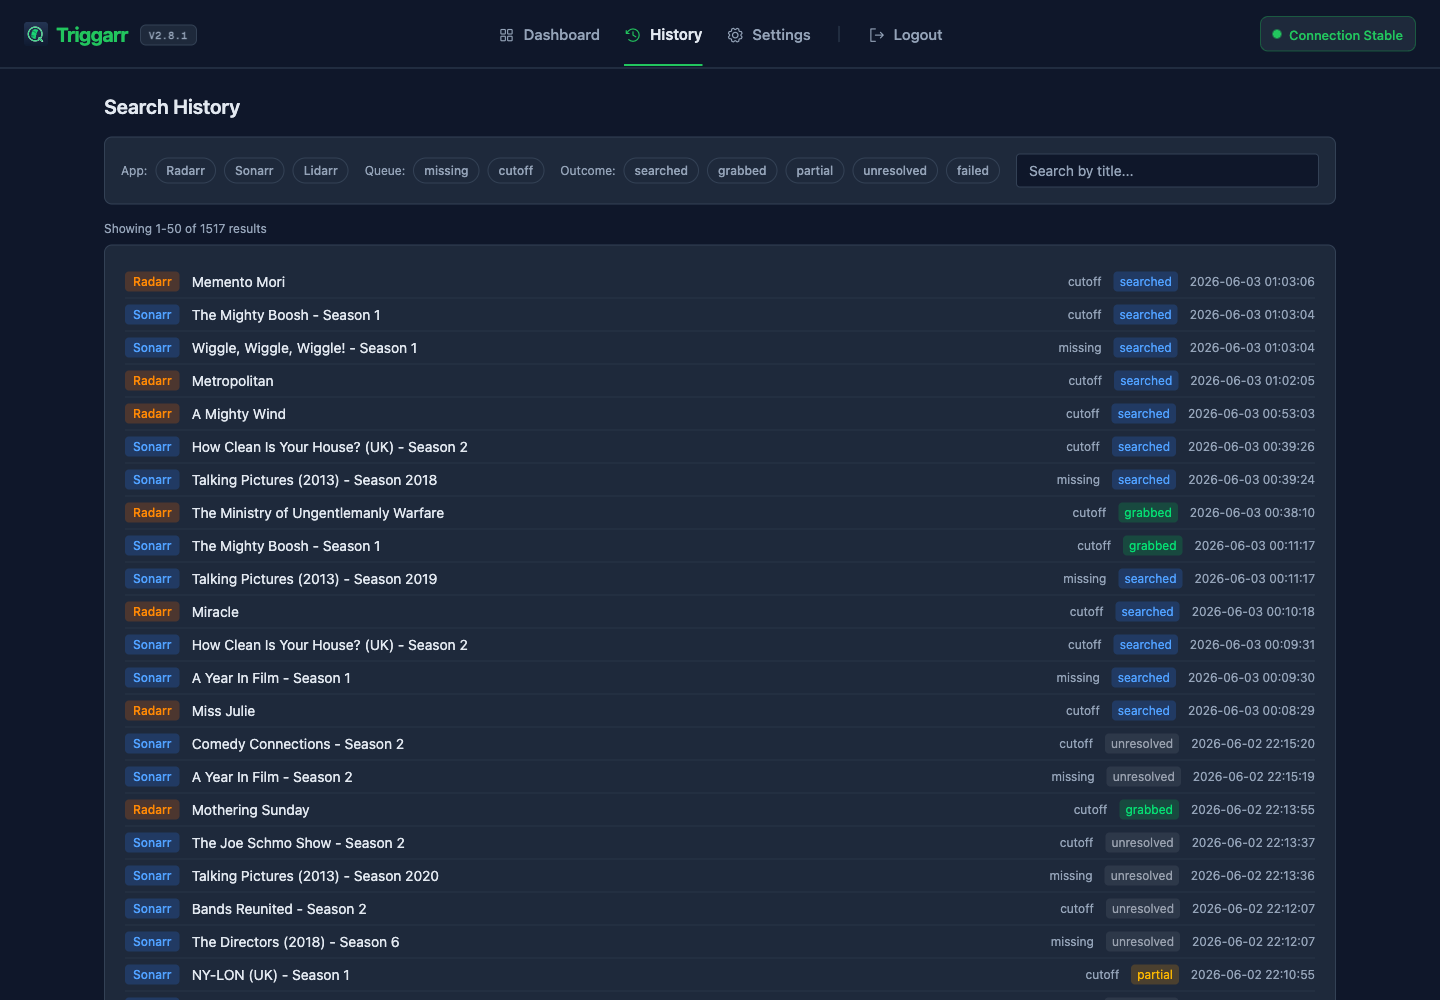Click The Ministry of Ungentlemanly Warfare
The width and height of the screenshot is (1440, 1000).
(318, 513)
